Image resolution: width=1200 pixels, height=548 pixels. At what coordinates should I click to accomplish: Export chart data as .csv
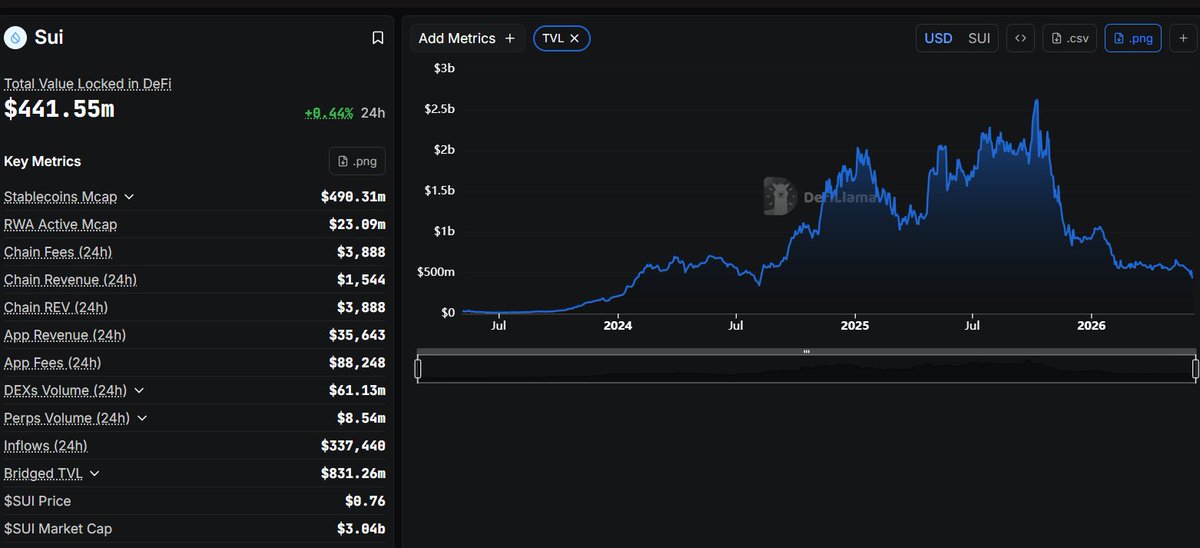point(1069,38)
